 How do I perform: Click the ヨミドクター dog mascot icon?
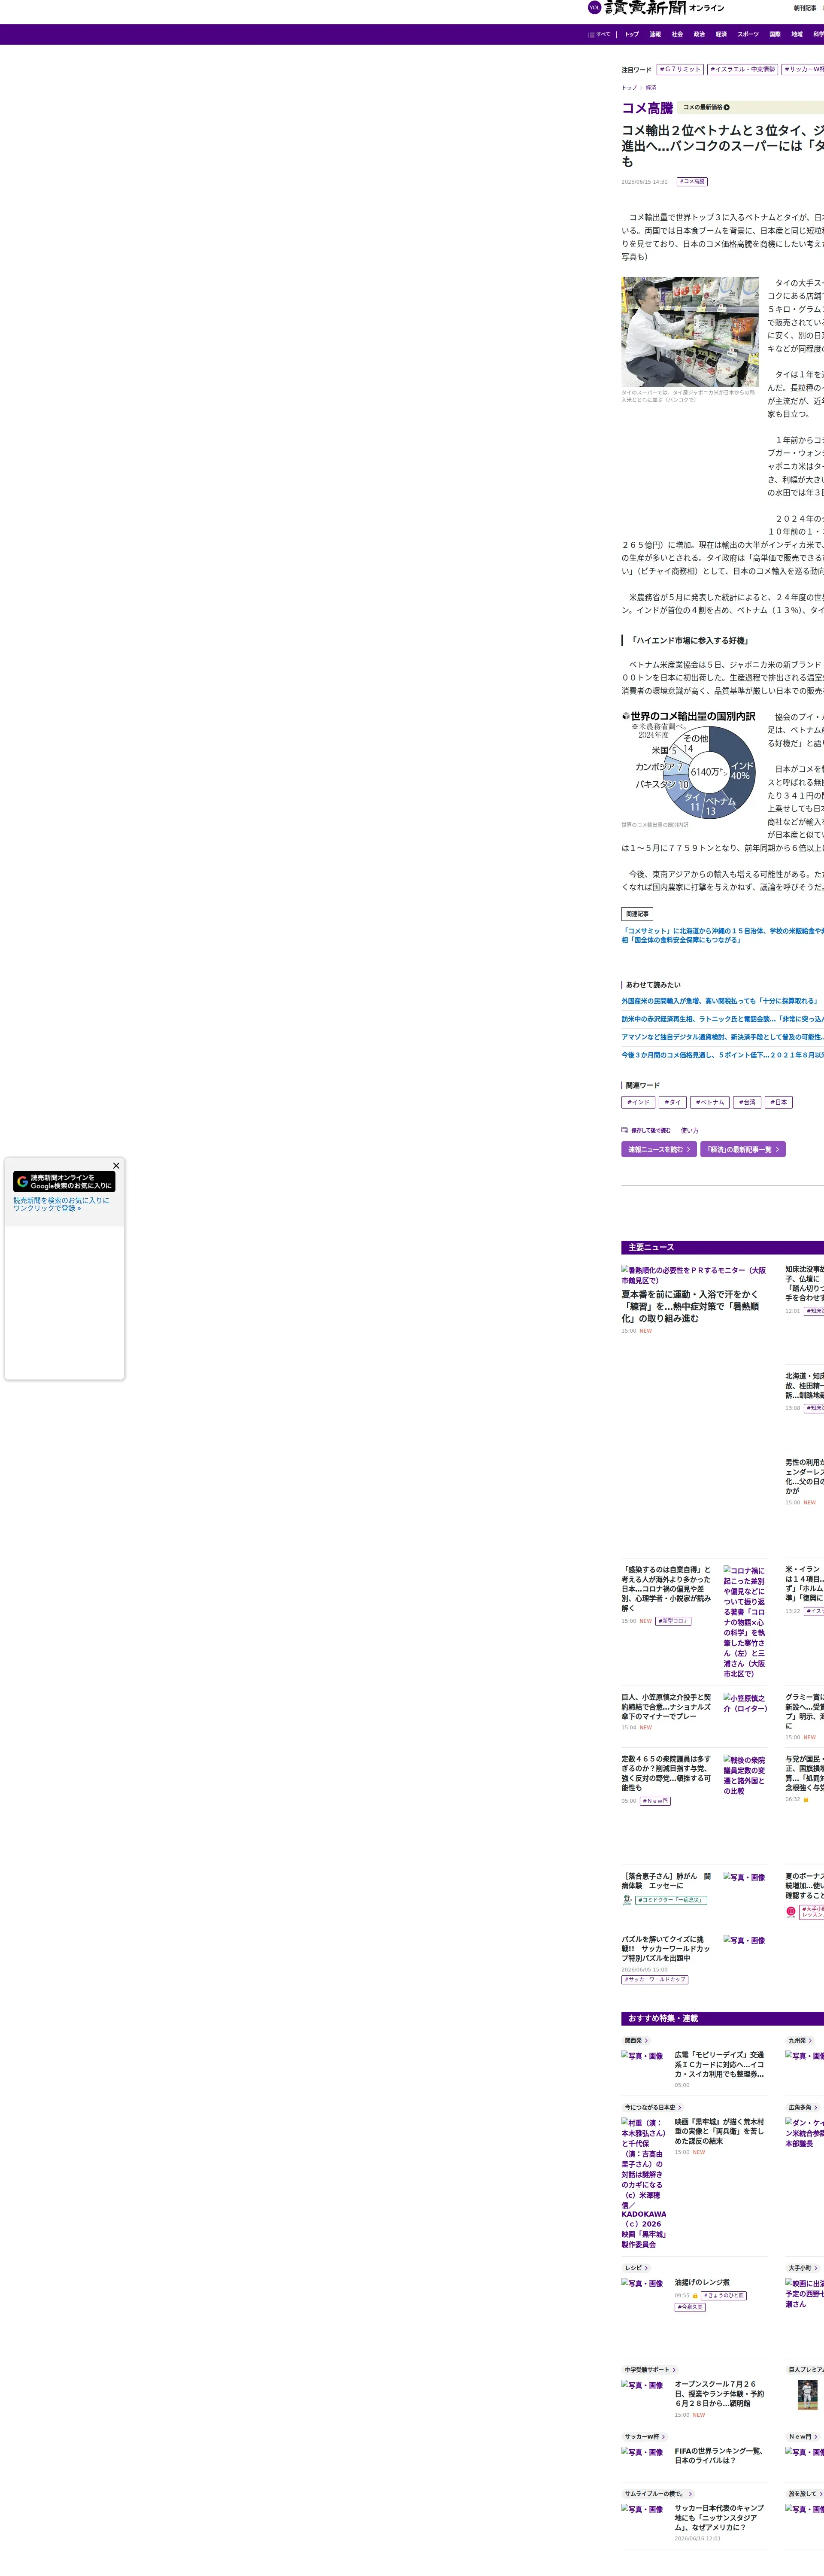point(627,1899)
